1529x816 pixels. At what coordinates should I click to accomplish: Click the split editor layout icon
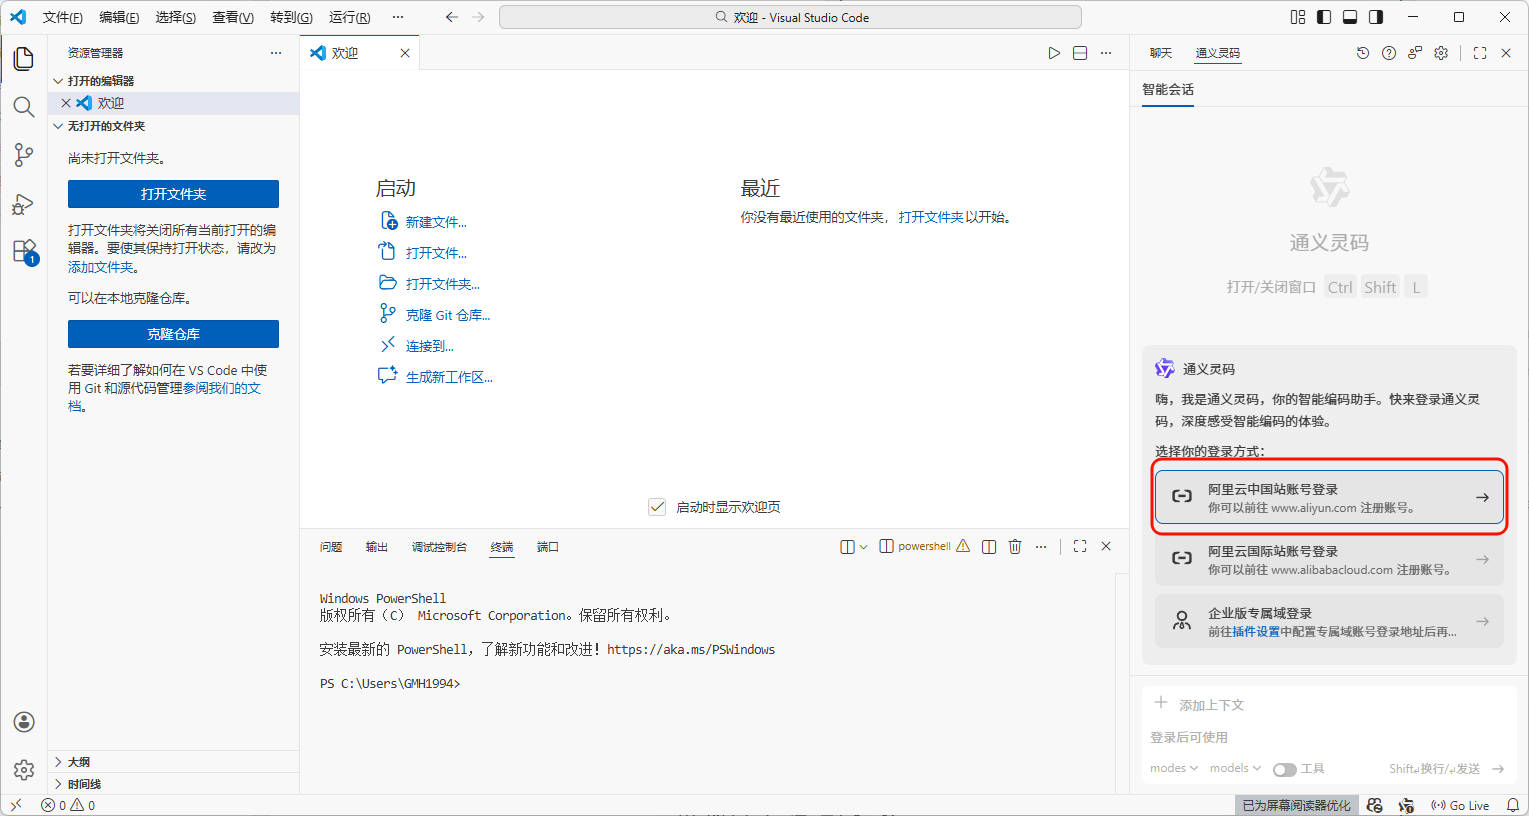[x=1080, y=53]
